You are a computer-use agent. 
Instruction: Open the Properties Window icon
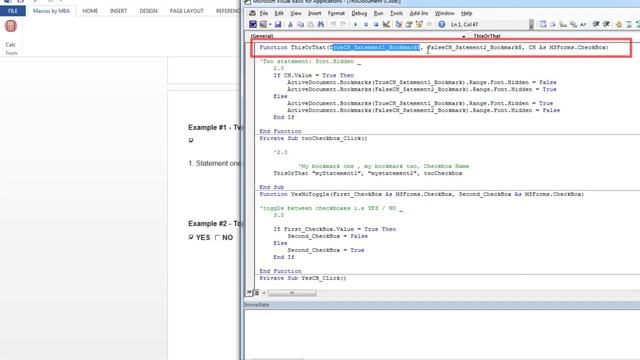coord(409,24)
